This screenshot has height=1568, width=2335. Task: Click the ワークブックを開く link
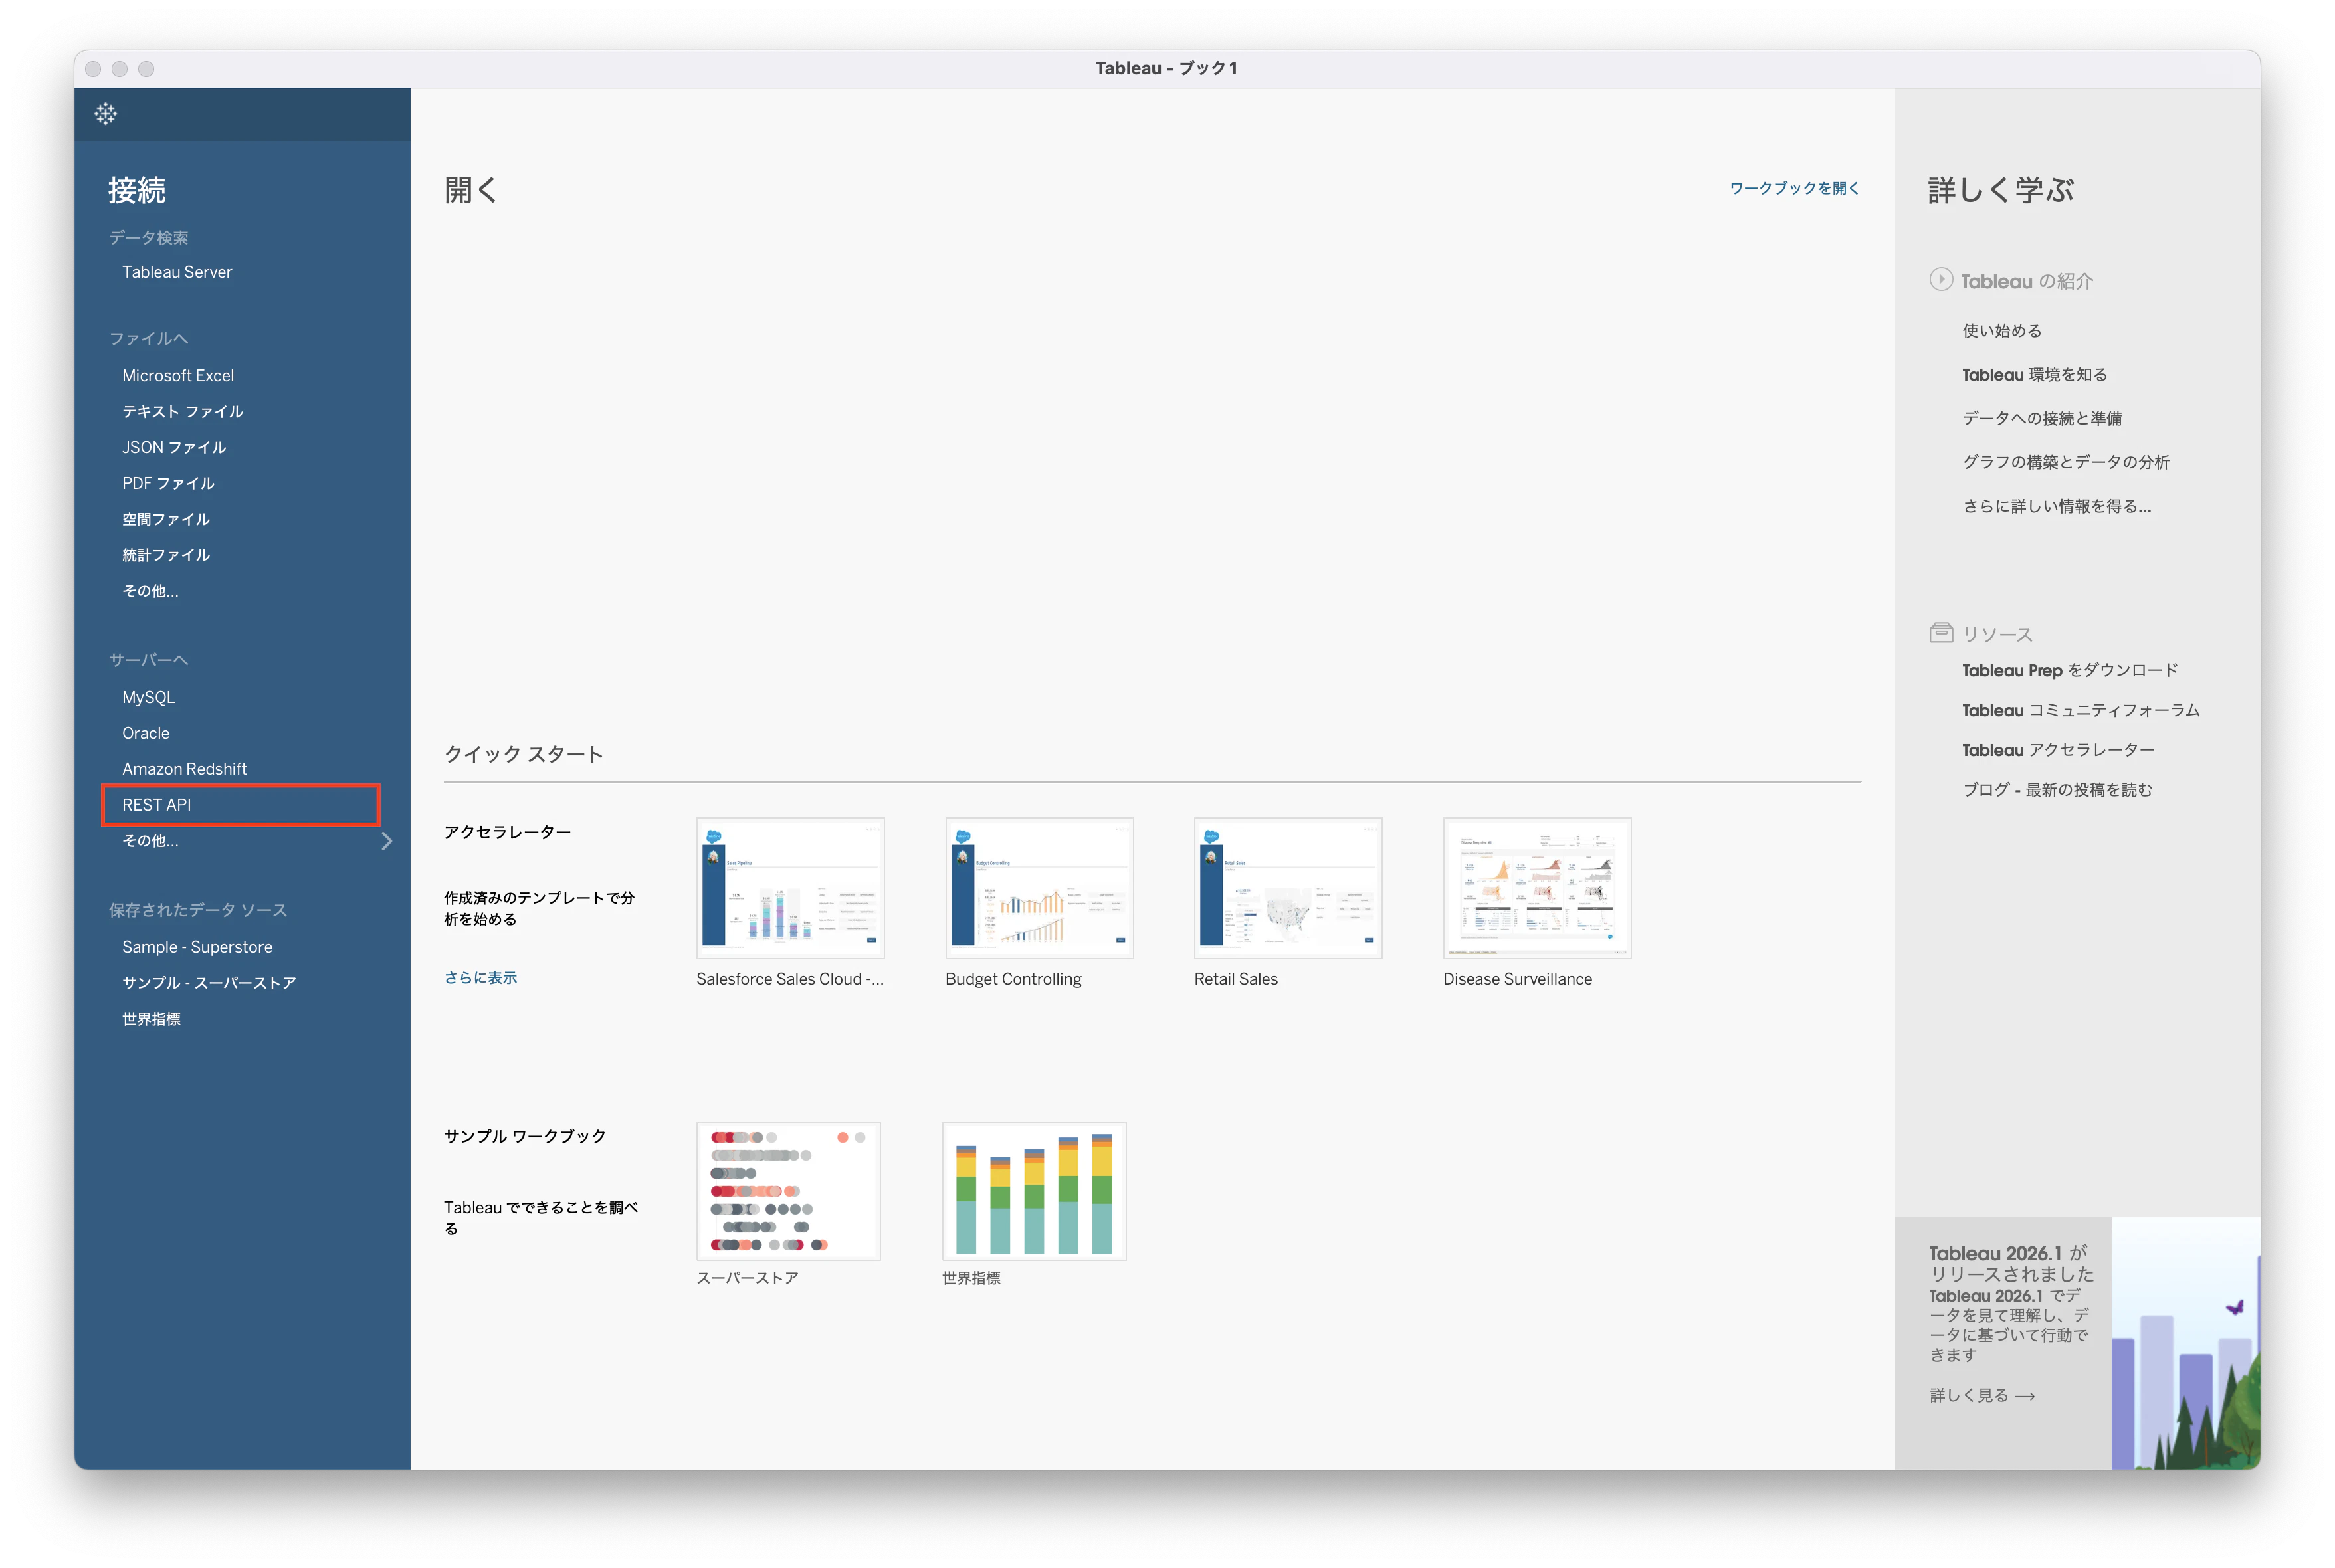point(1794,188)
